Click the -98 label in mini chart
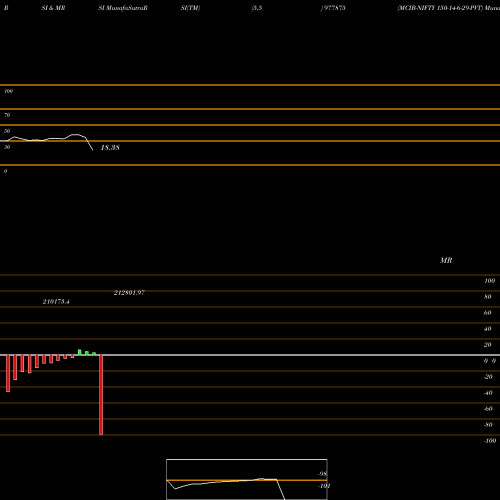Image resolution: width=500 pixels, height=500 pixels. pos(322,474)
